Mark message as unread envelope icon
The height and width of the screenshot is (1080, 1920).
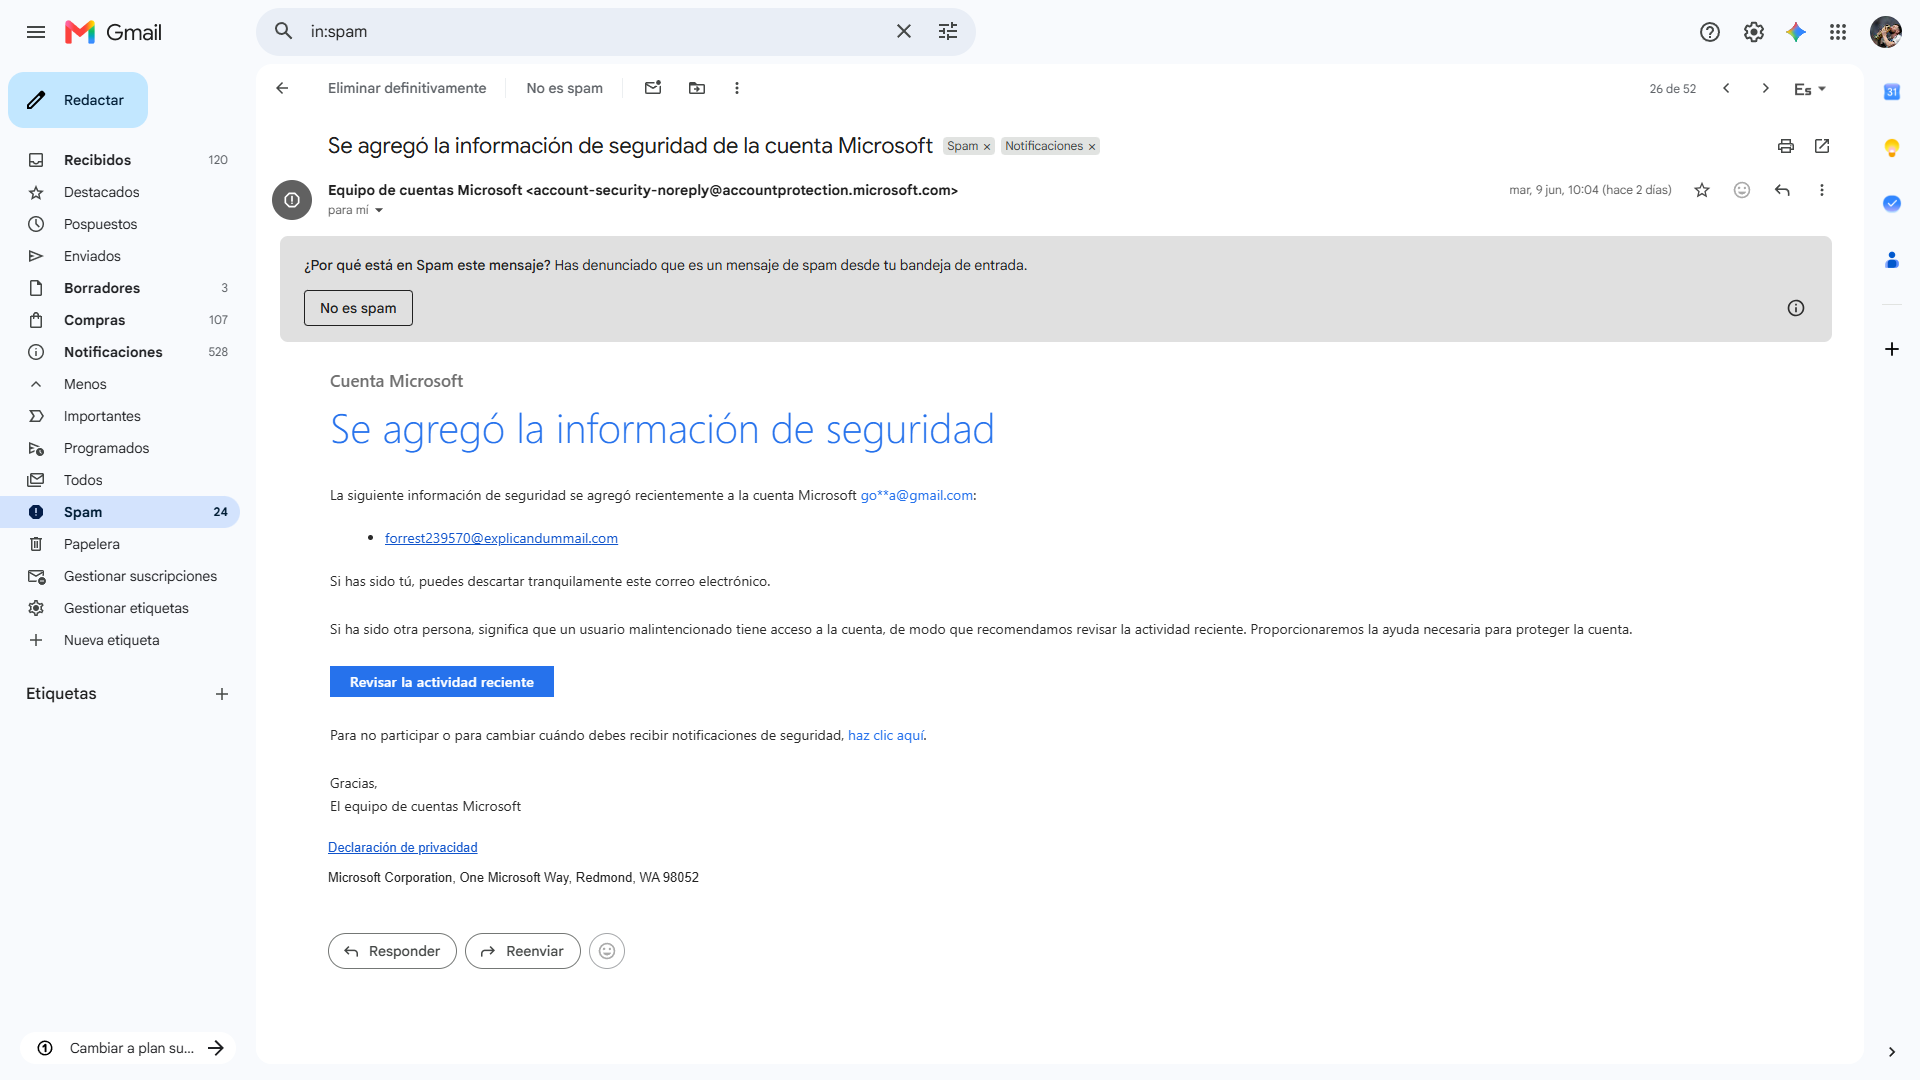click(653, 88)
